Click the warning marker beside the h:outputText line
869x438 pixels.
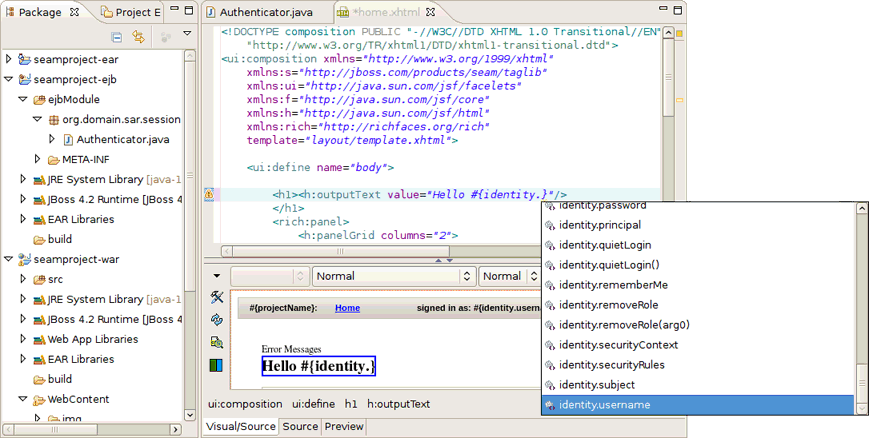(209, 195)
